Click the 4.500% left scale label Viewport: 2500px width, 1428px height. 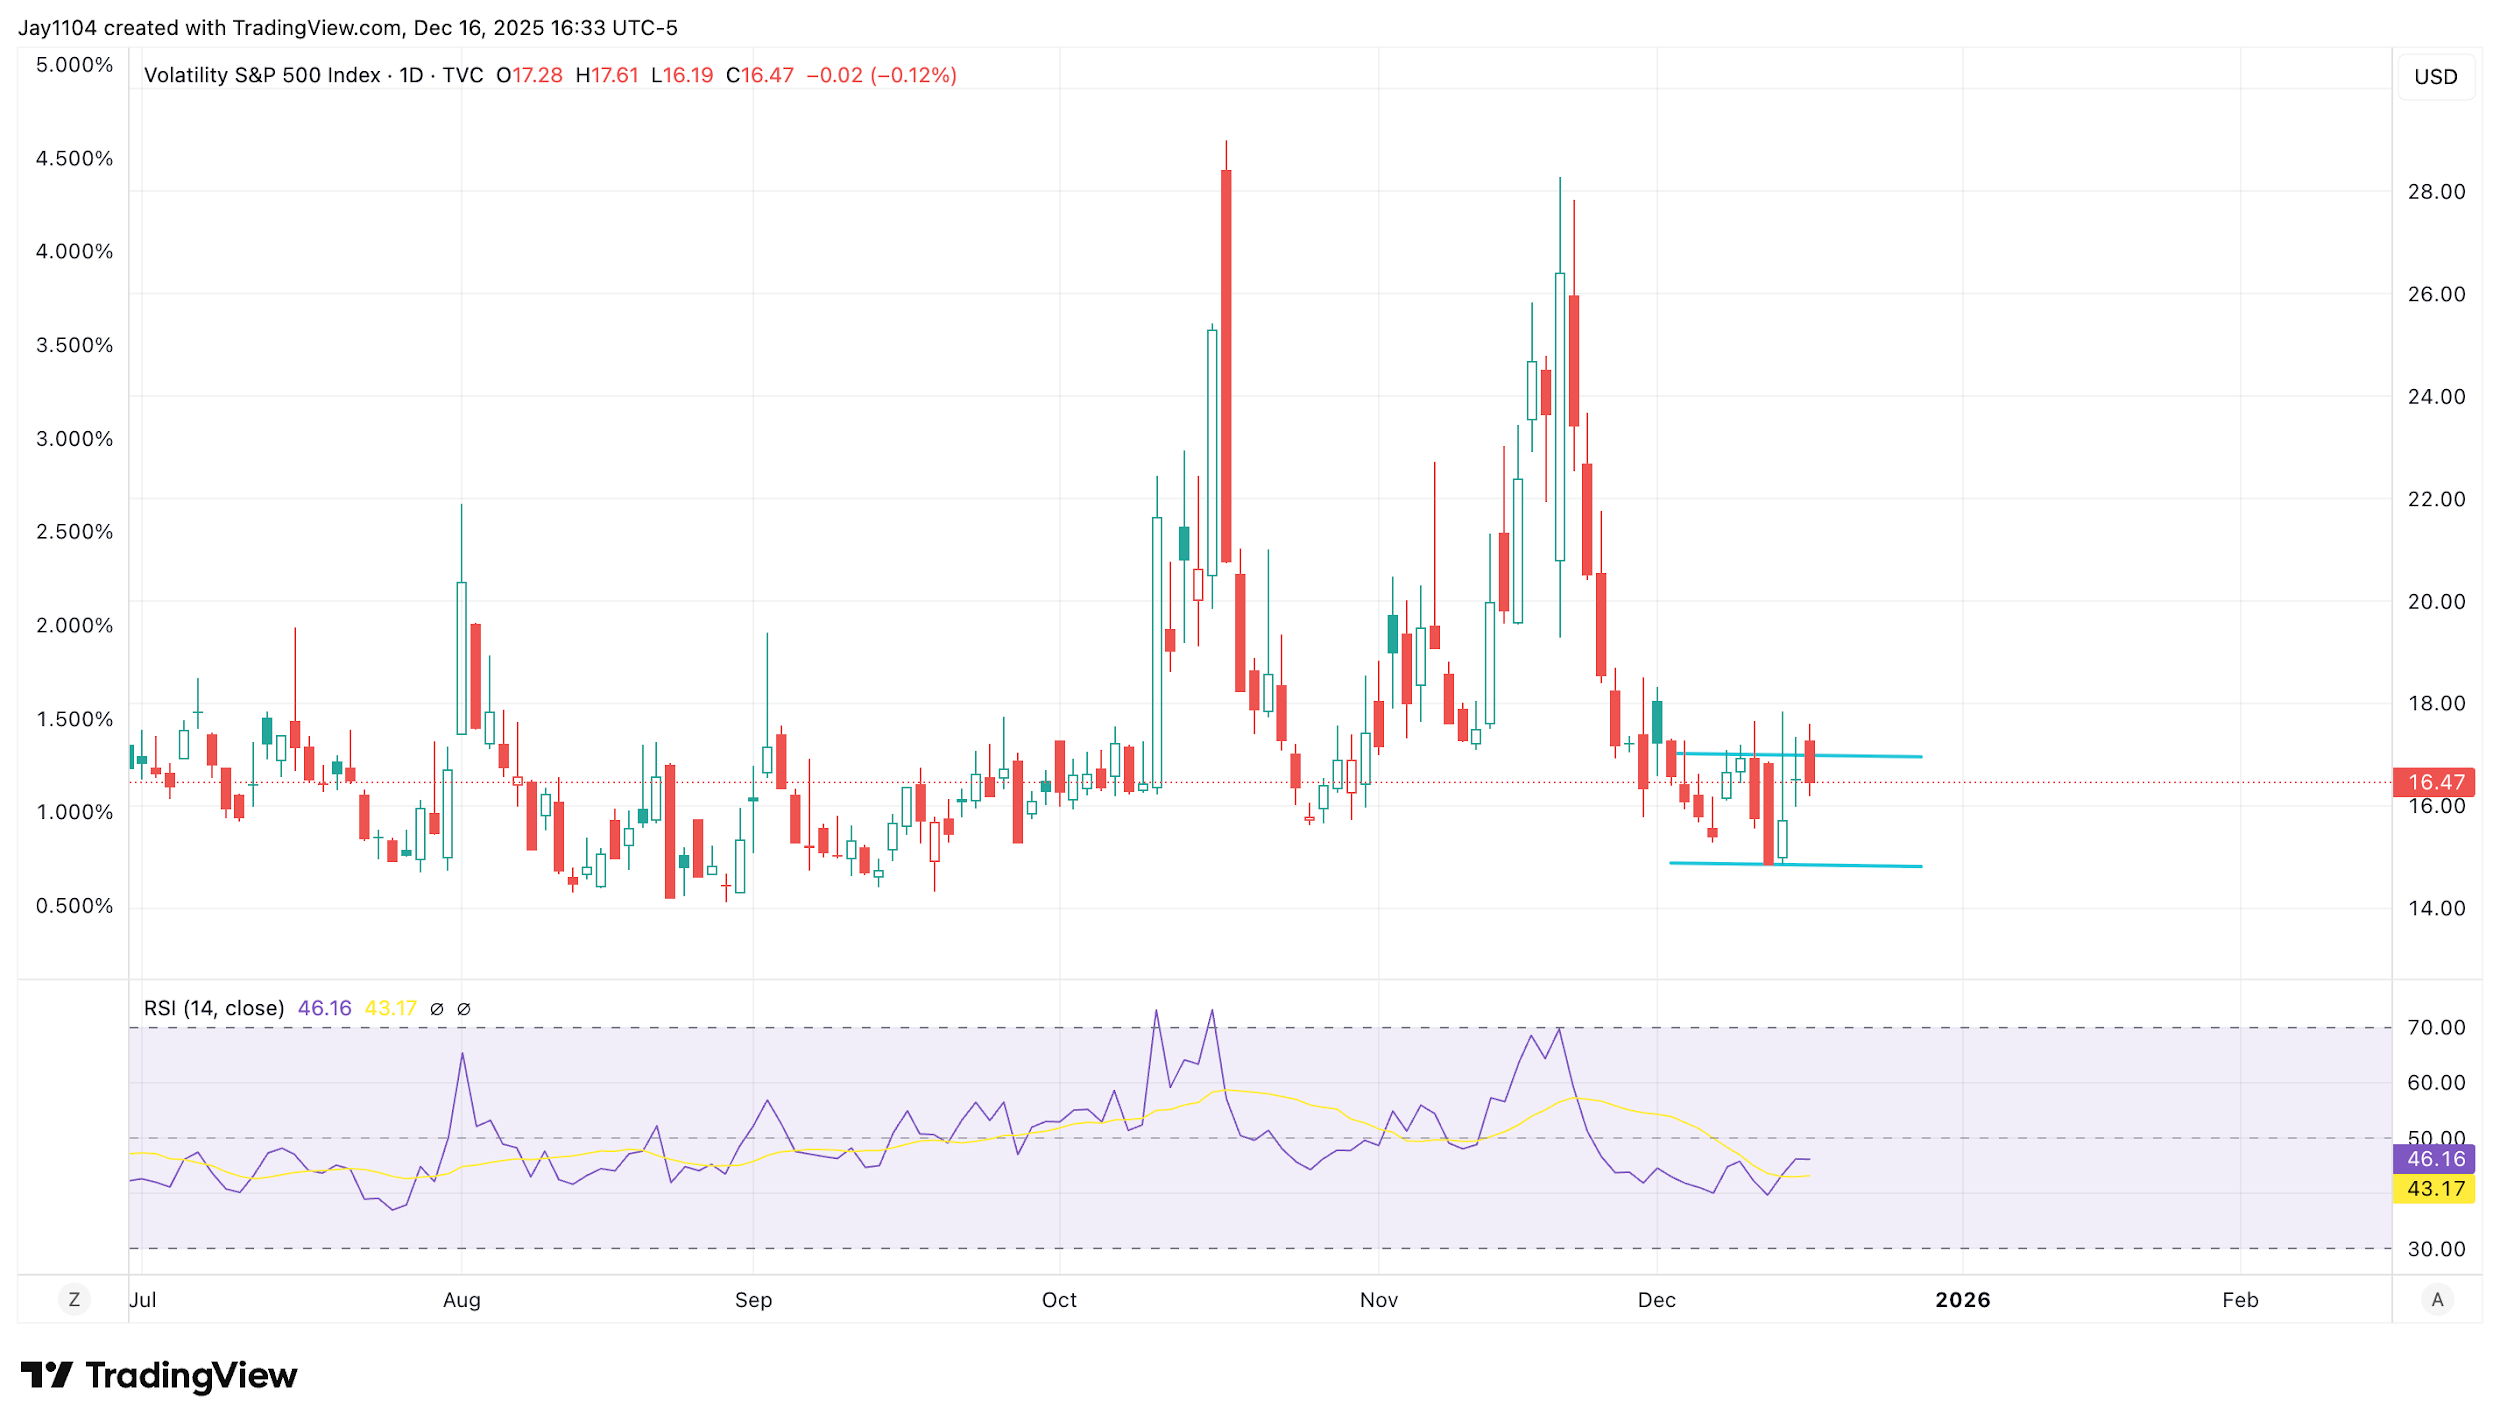click(x=75, y=159)
